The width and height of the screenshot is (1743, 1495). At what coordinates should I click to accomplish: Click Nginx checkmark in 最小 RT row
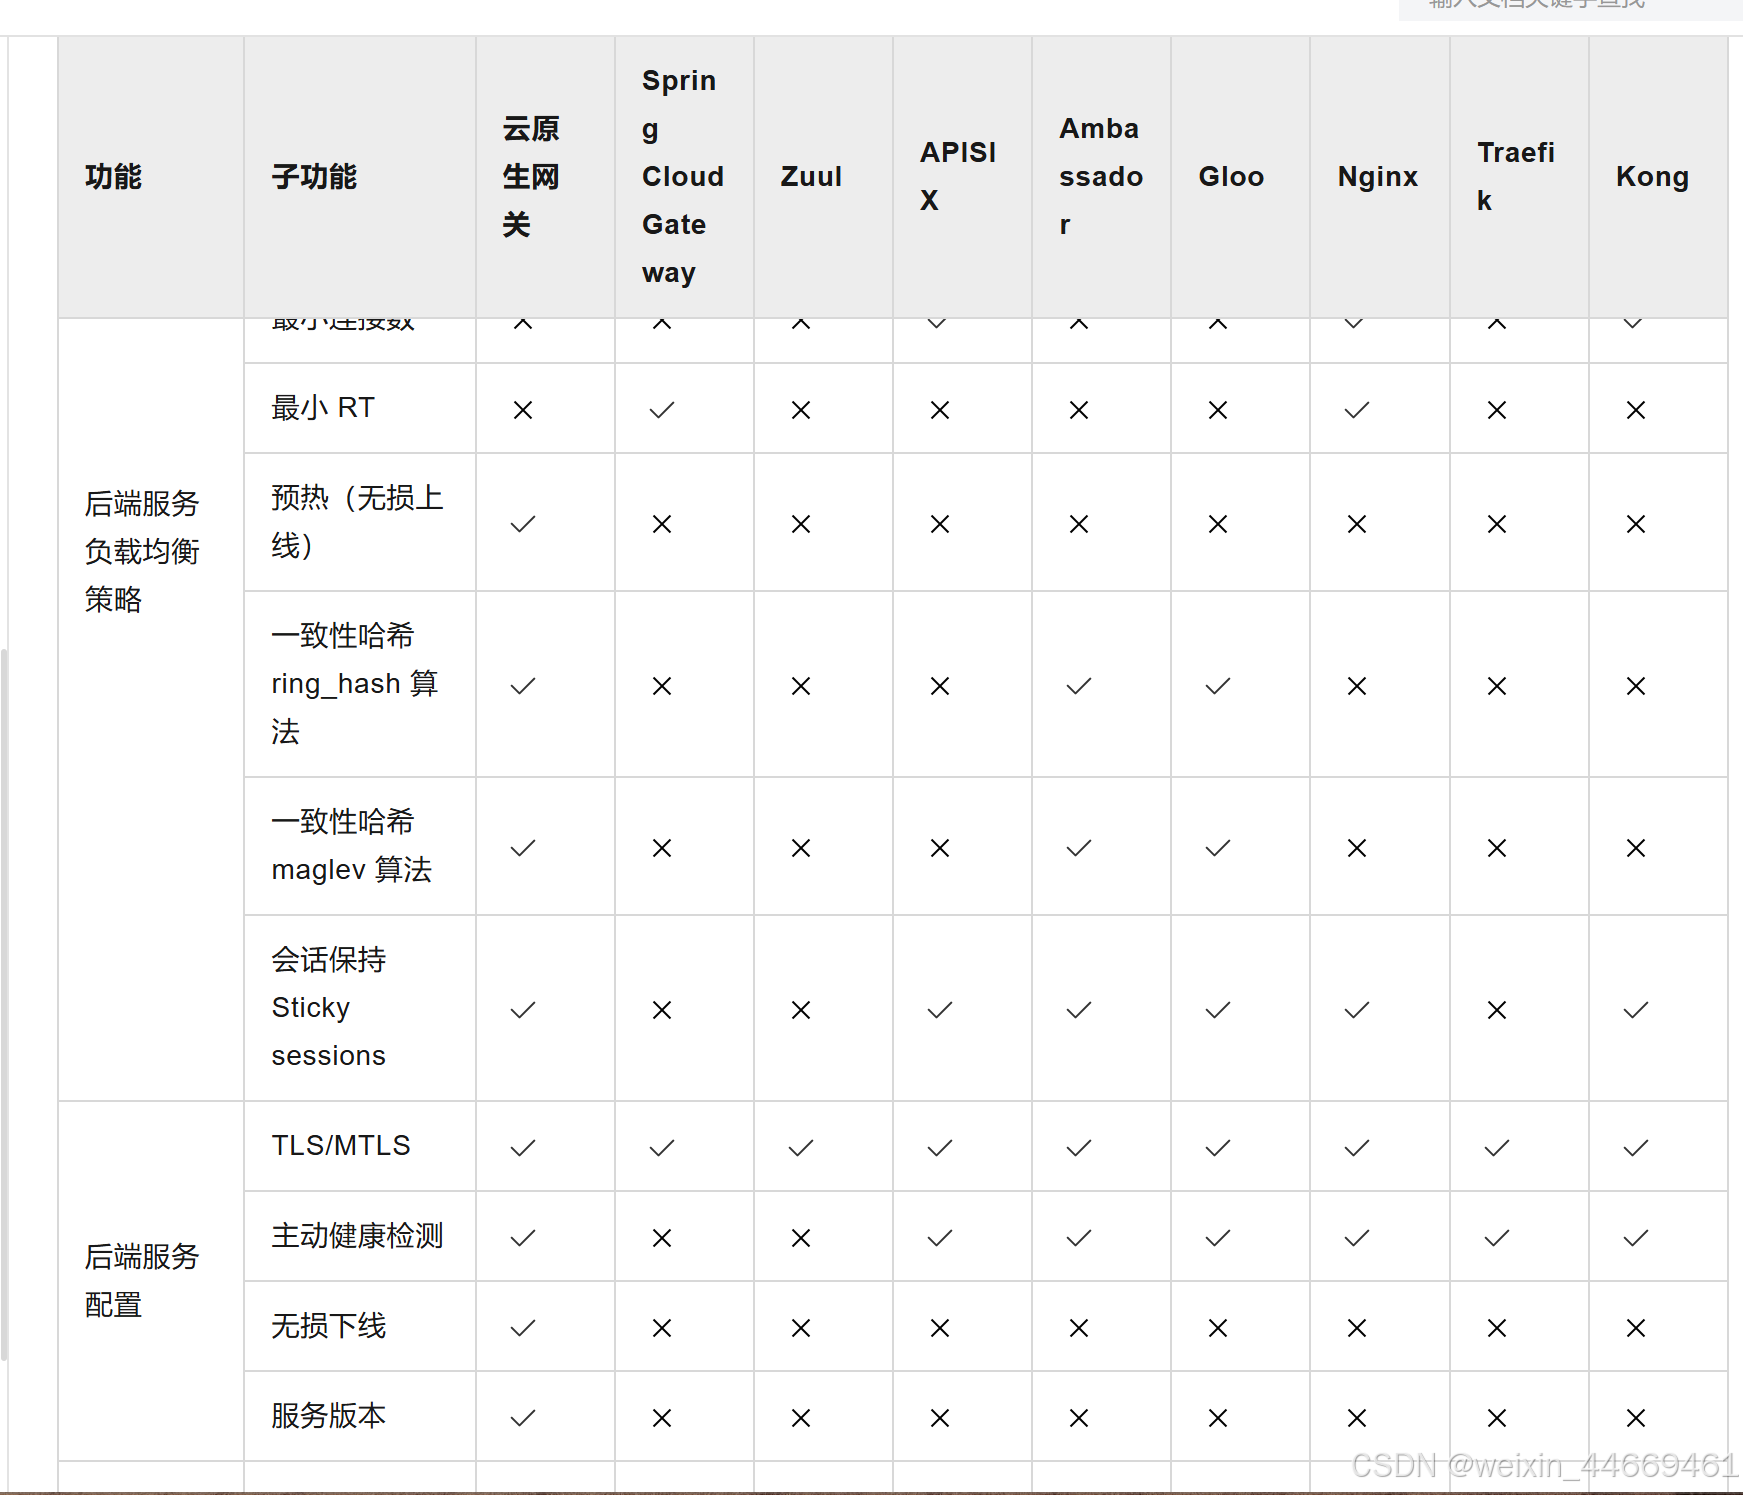pyautogui.click(x=1357, y=410)
